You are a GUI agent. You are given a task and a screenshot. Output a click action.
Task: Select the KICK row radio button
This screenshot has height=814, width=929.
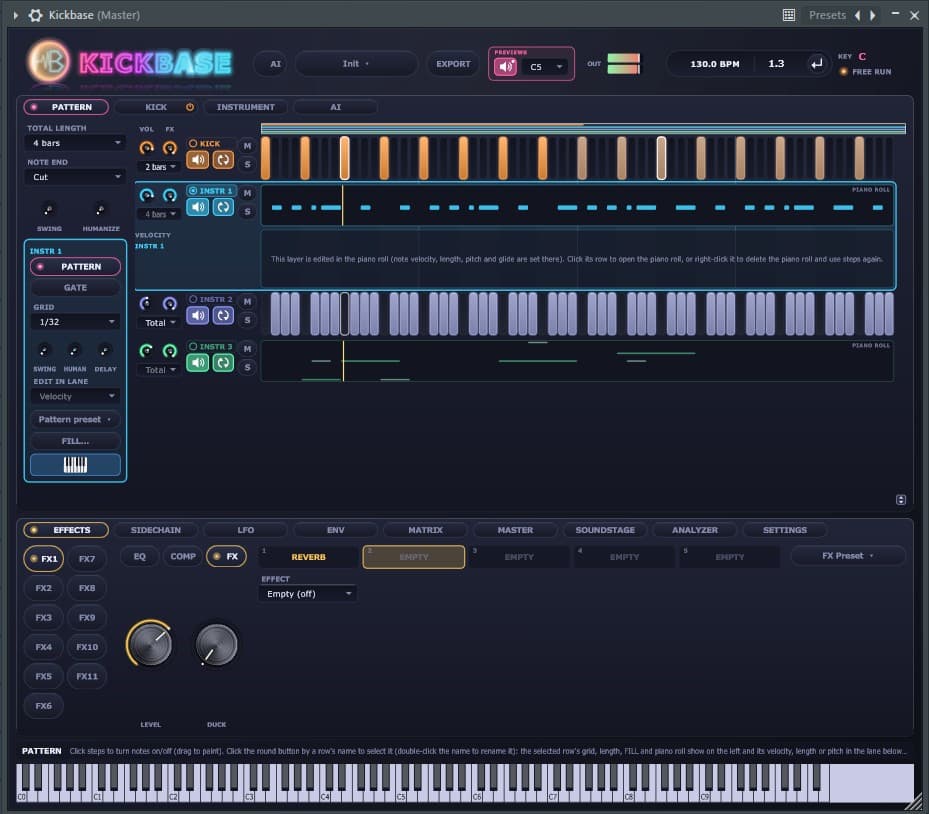(193, 143)
